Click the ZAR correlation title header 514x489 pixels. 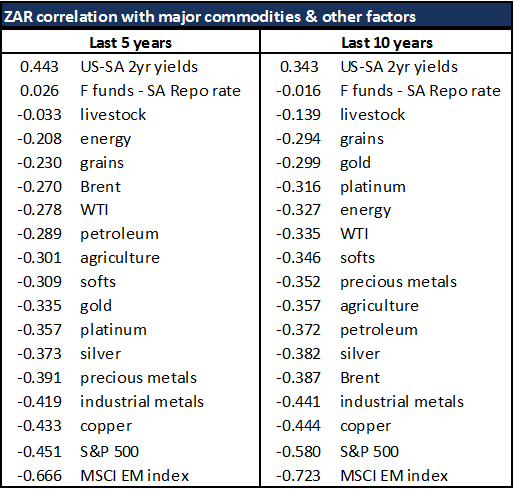pyautogui.click(x=210, y=17)
